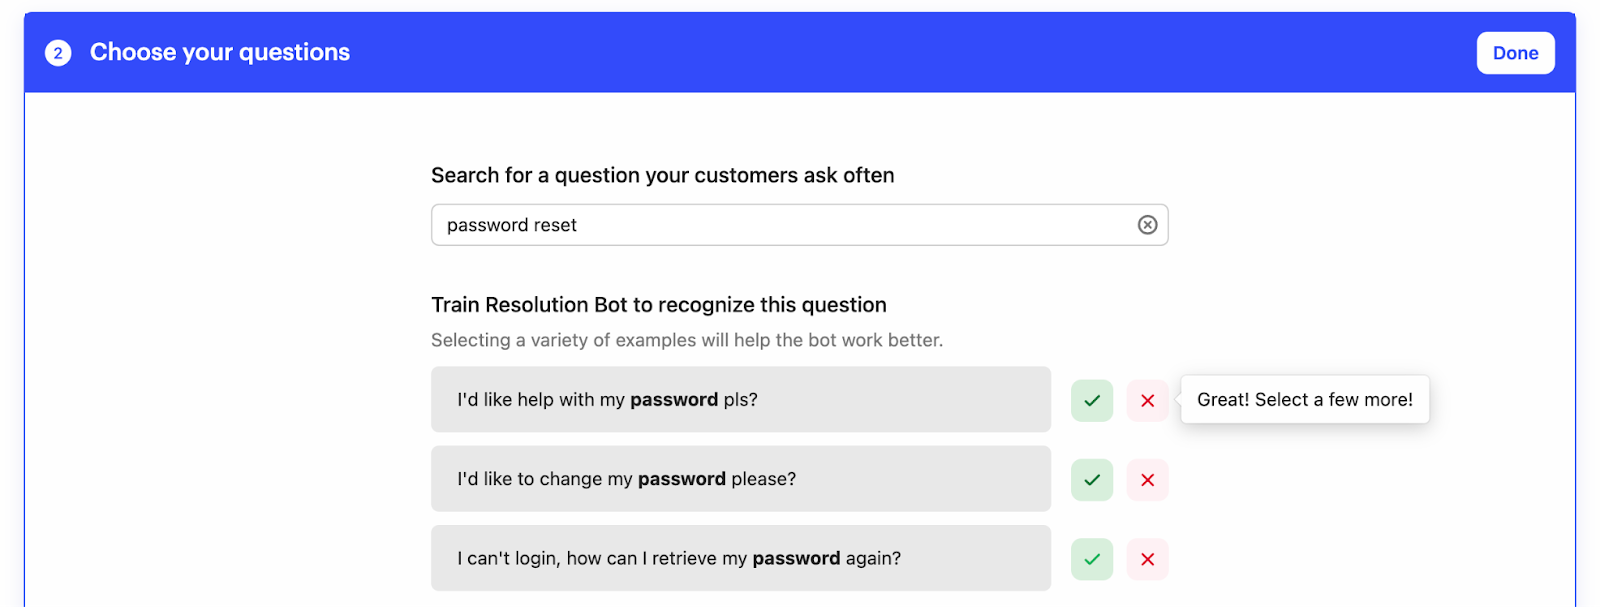The image size is (1600, 607).
Task: Click the 'Great! Select a few more!' tooltip
Action: (x=1304, y=400)
